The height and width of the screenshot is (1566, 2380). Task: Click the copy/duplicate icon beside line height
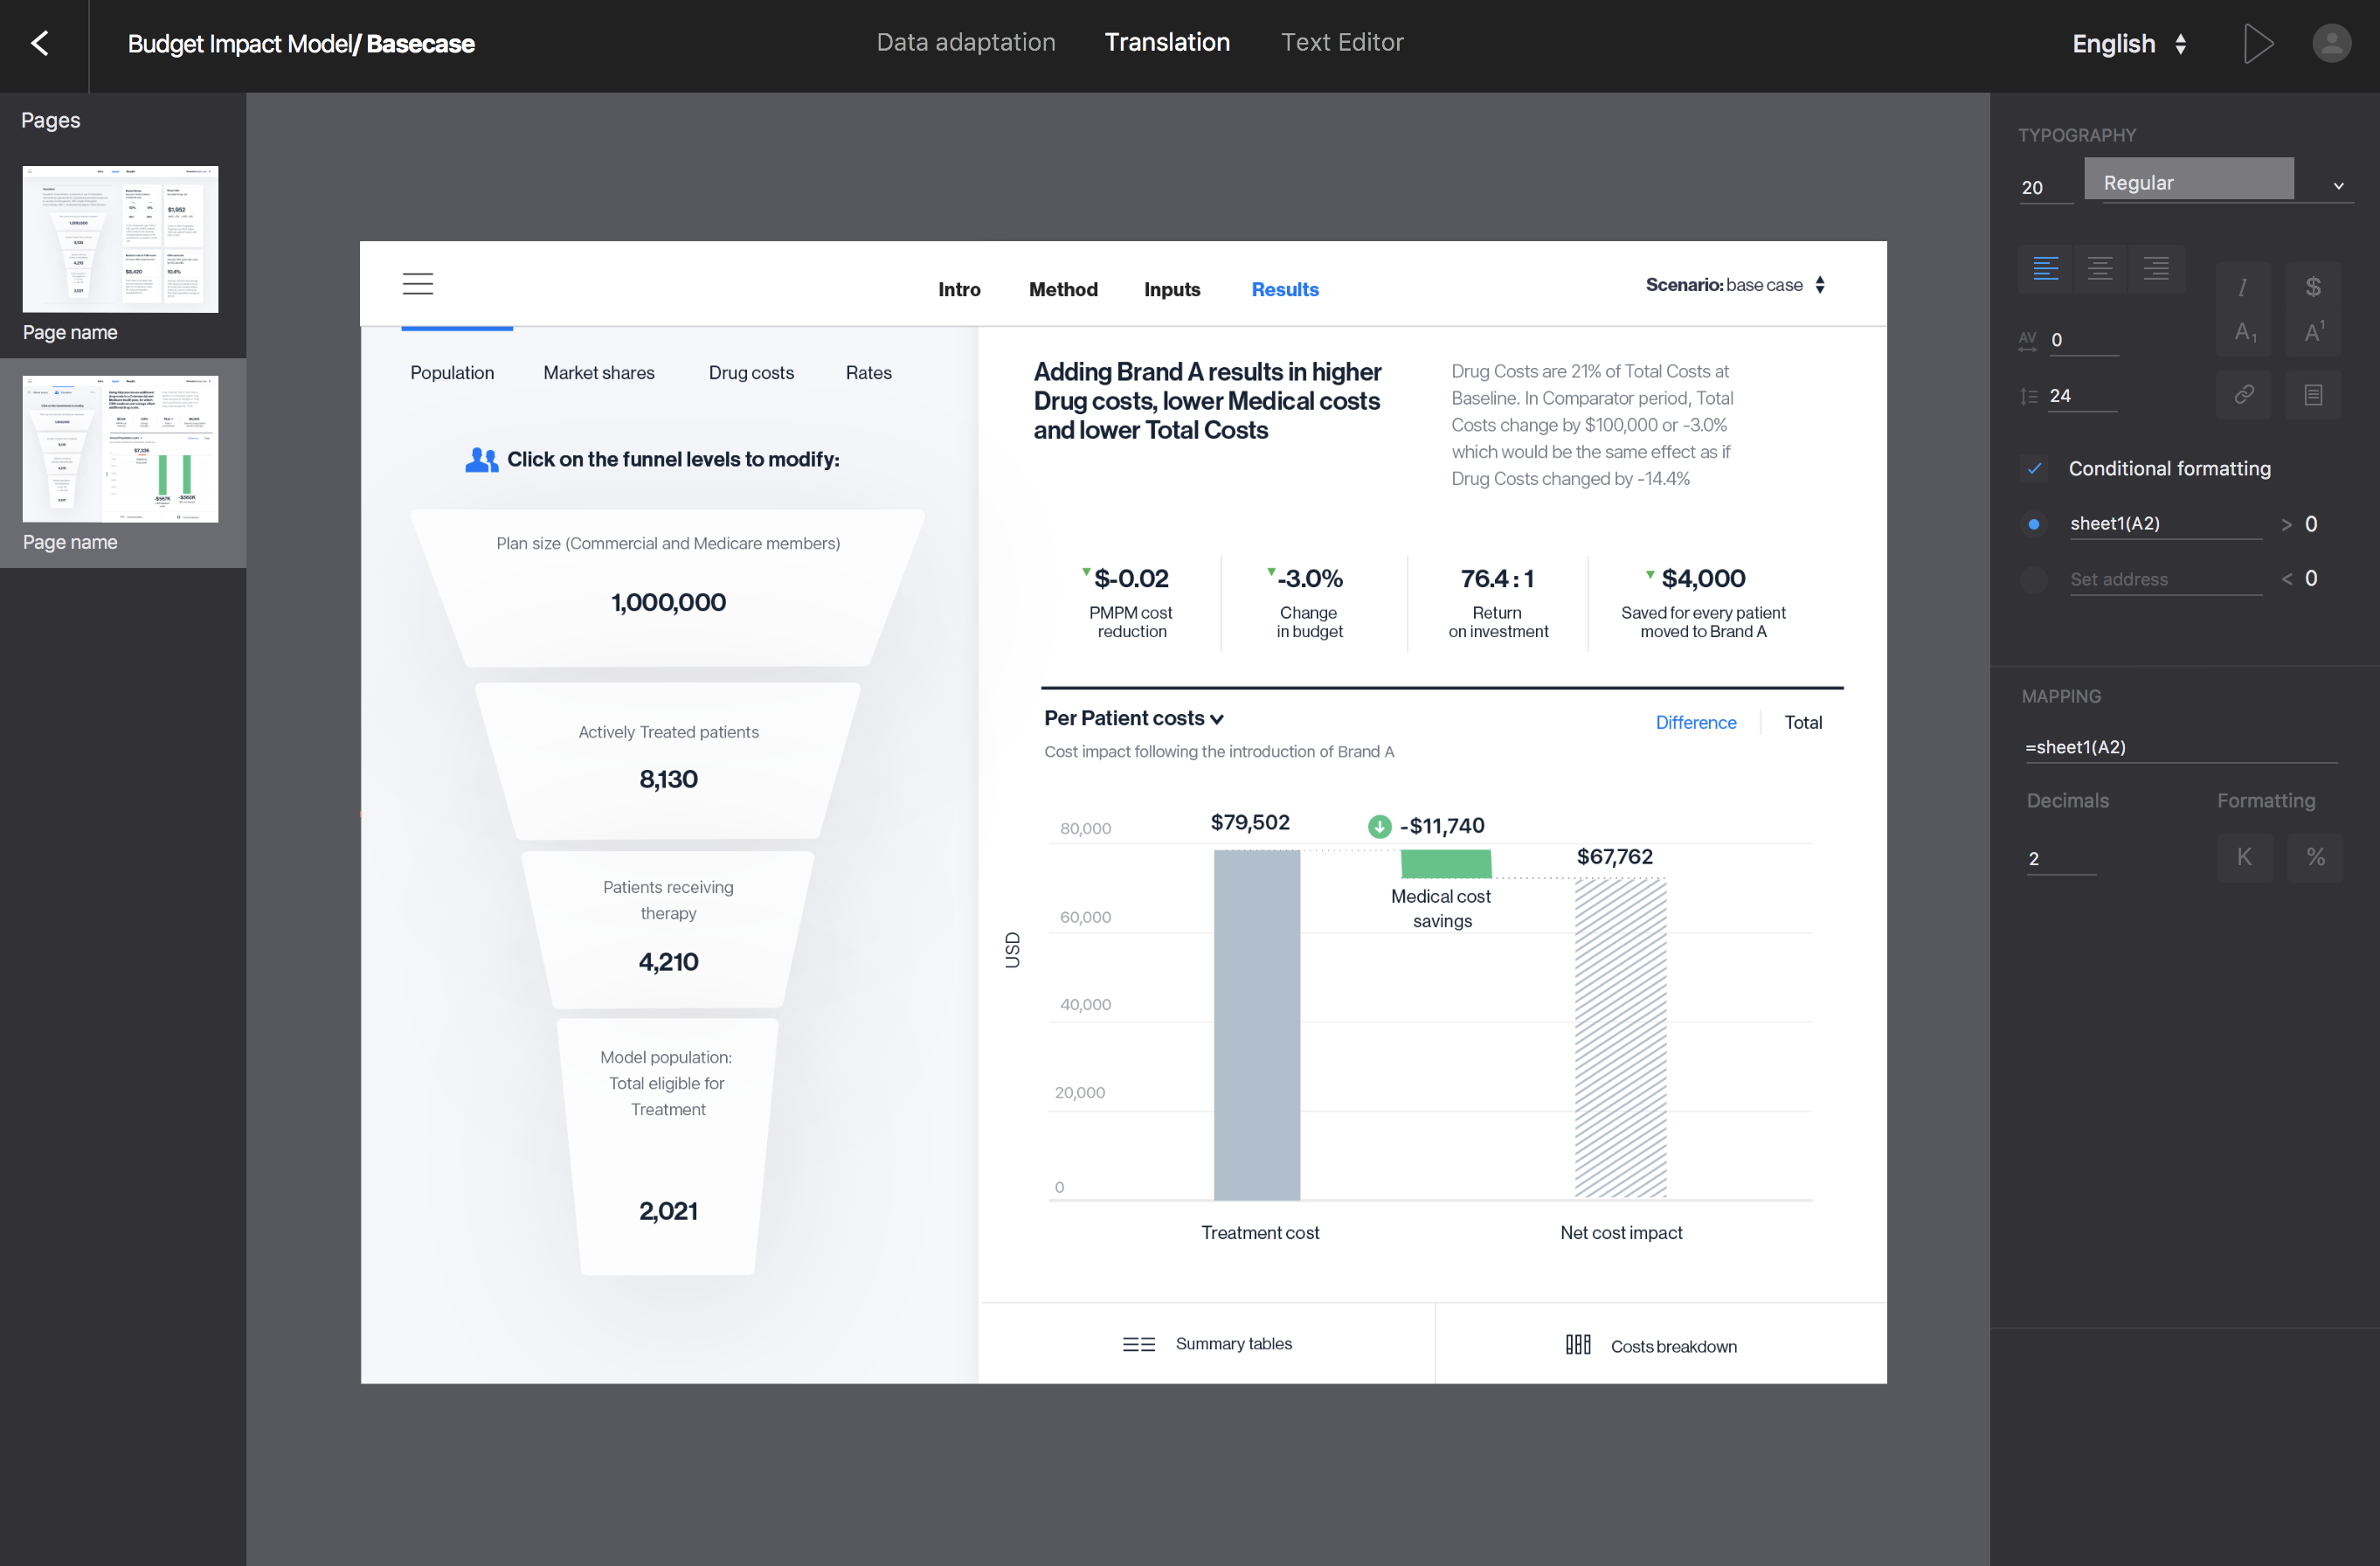click(2312, 395)
